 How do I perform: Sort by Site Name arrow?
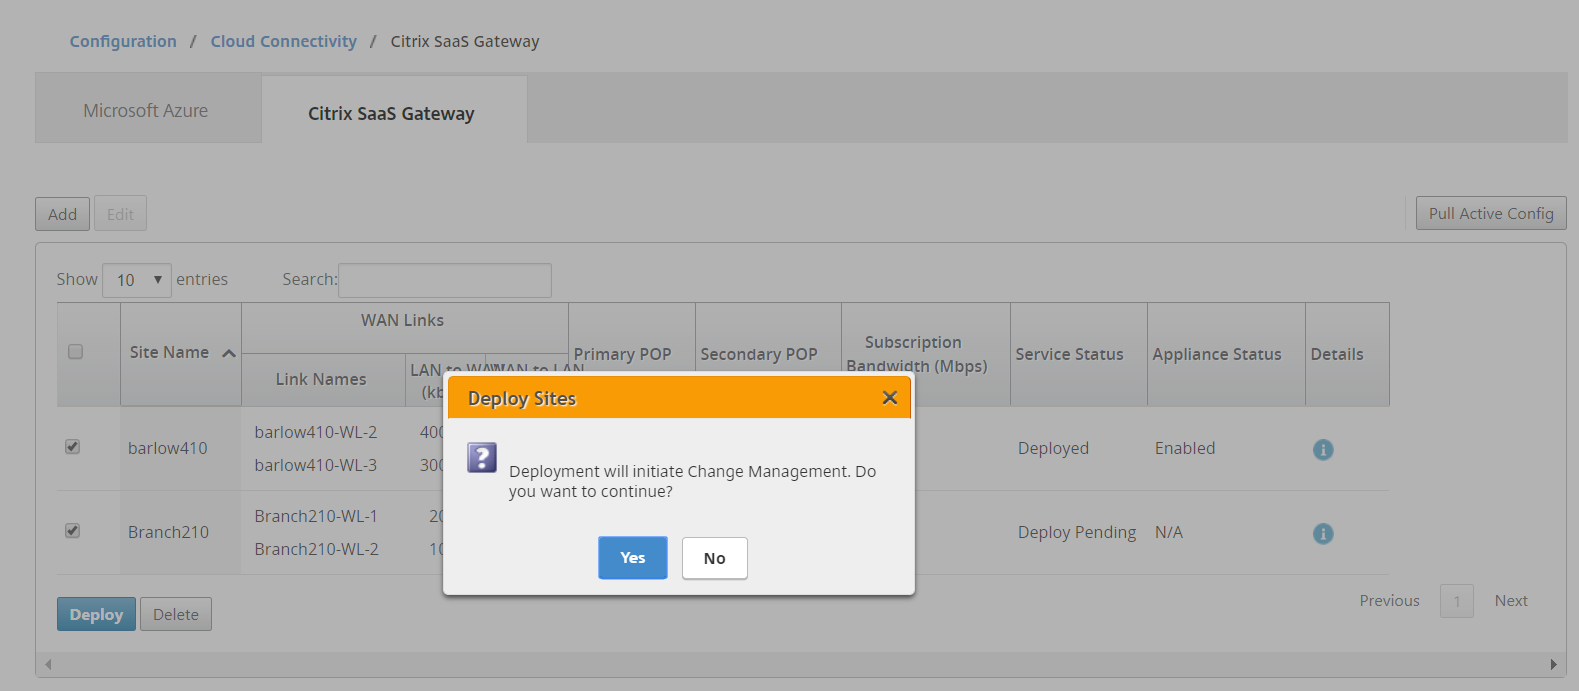coord(229,353)
